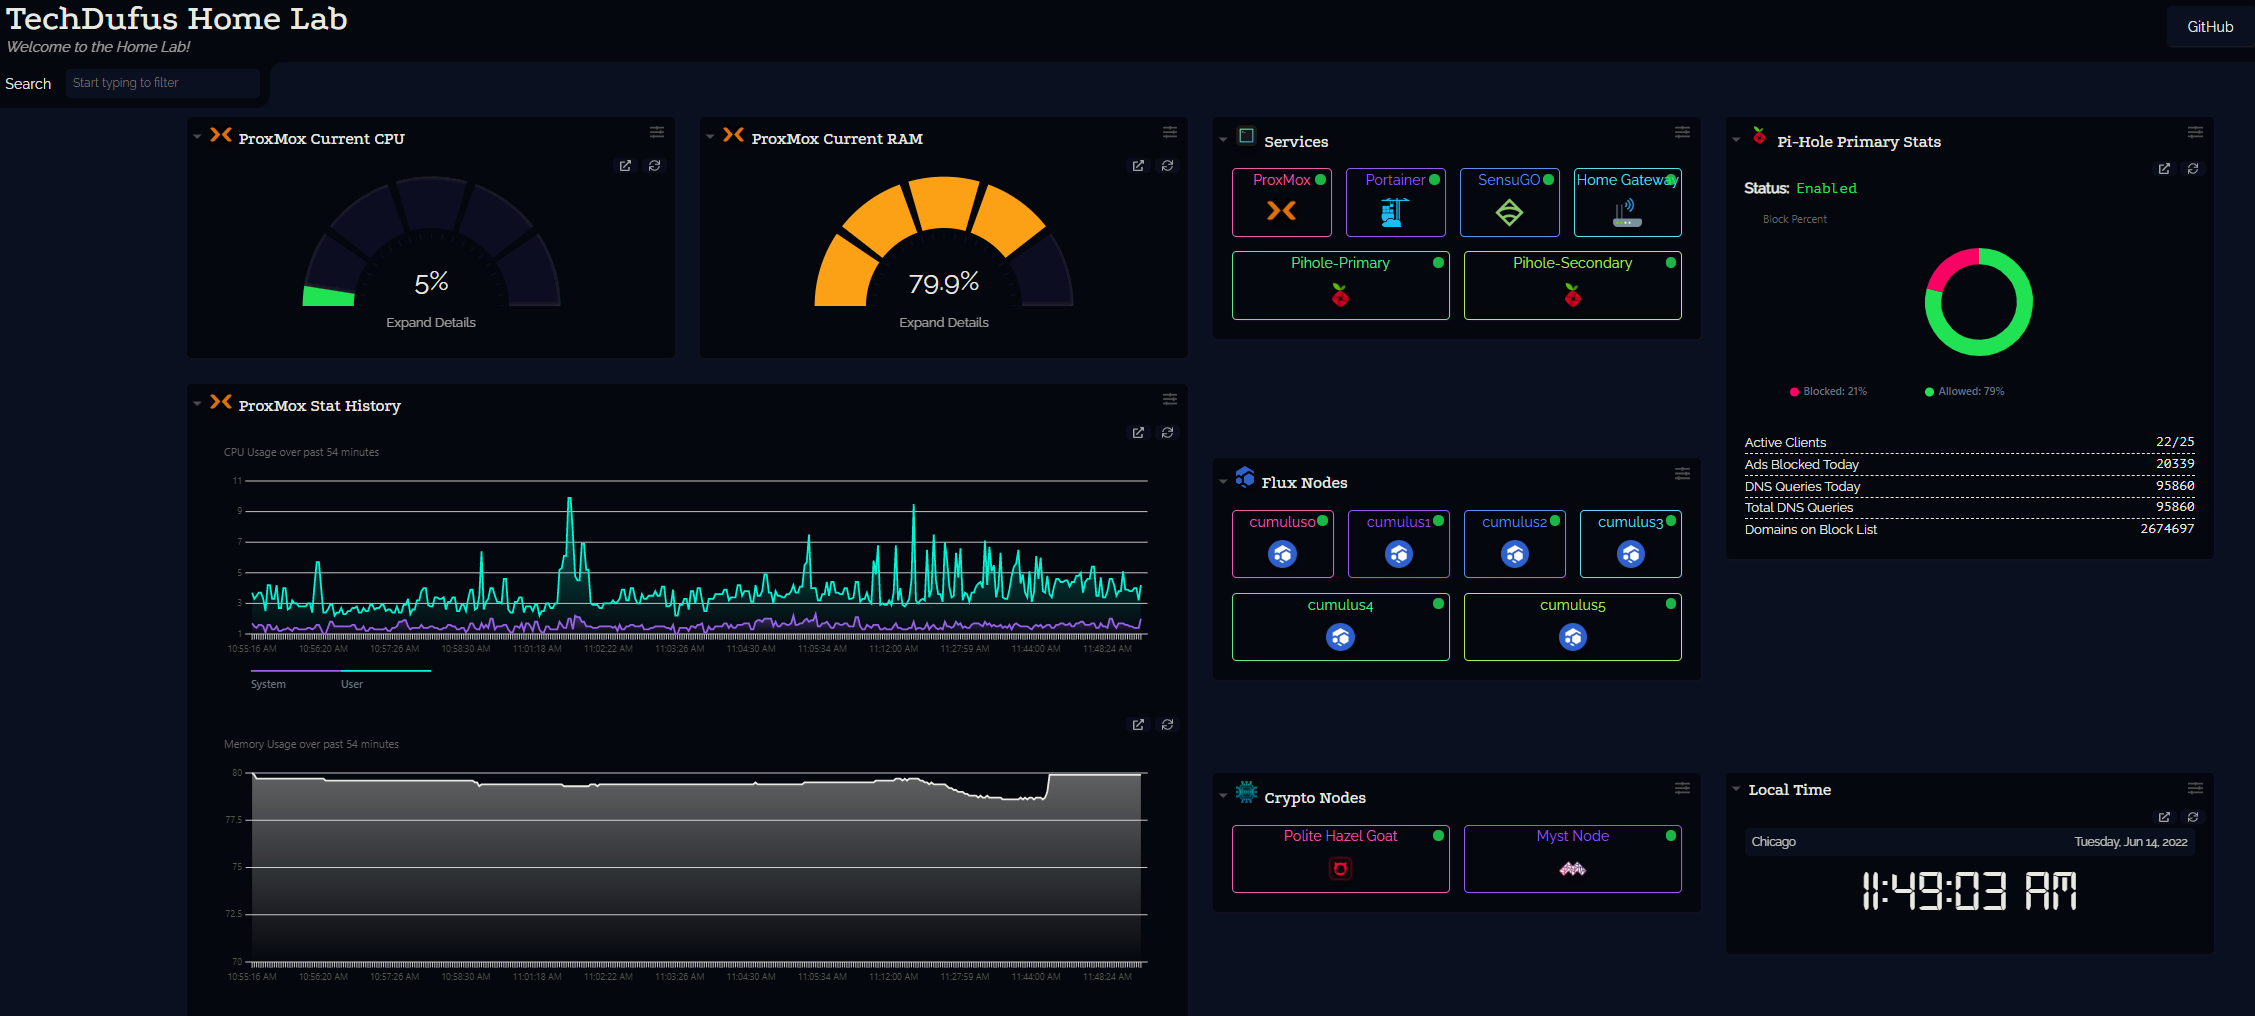Screen dimensions: 2255x1016
Task: Toggle the User series in CPU history legend
Action: coord(351,684)
